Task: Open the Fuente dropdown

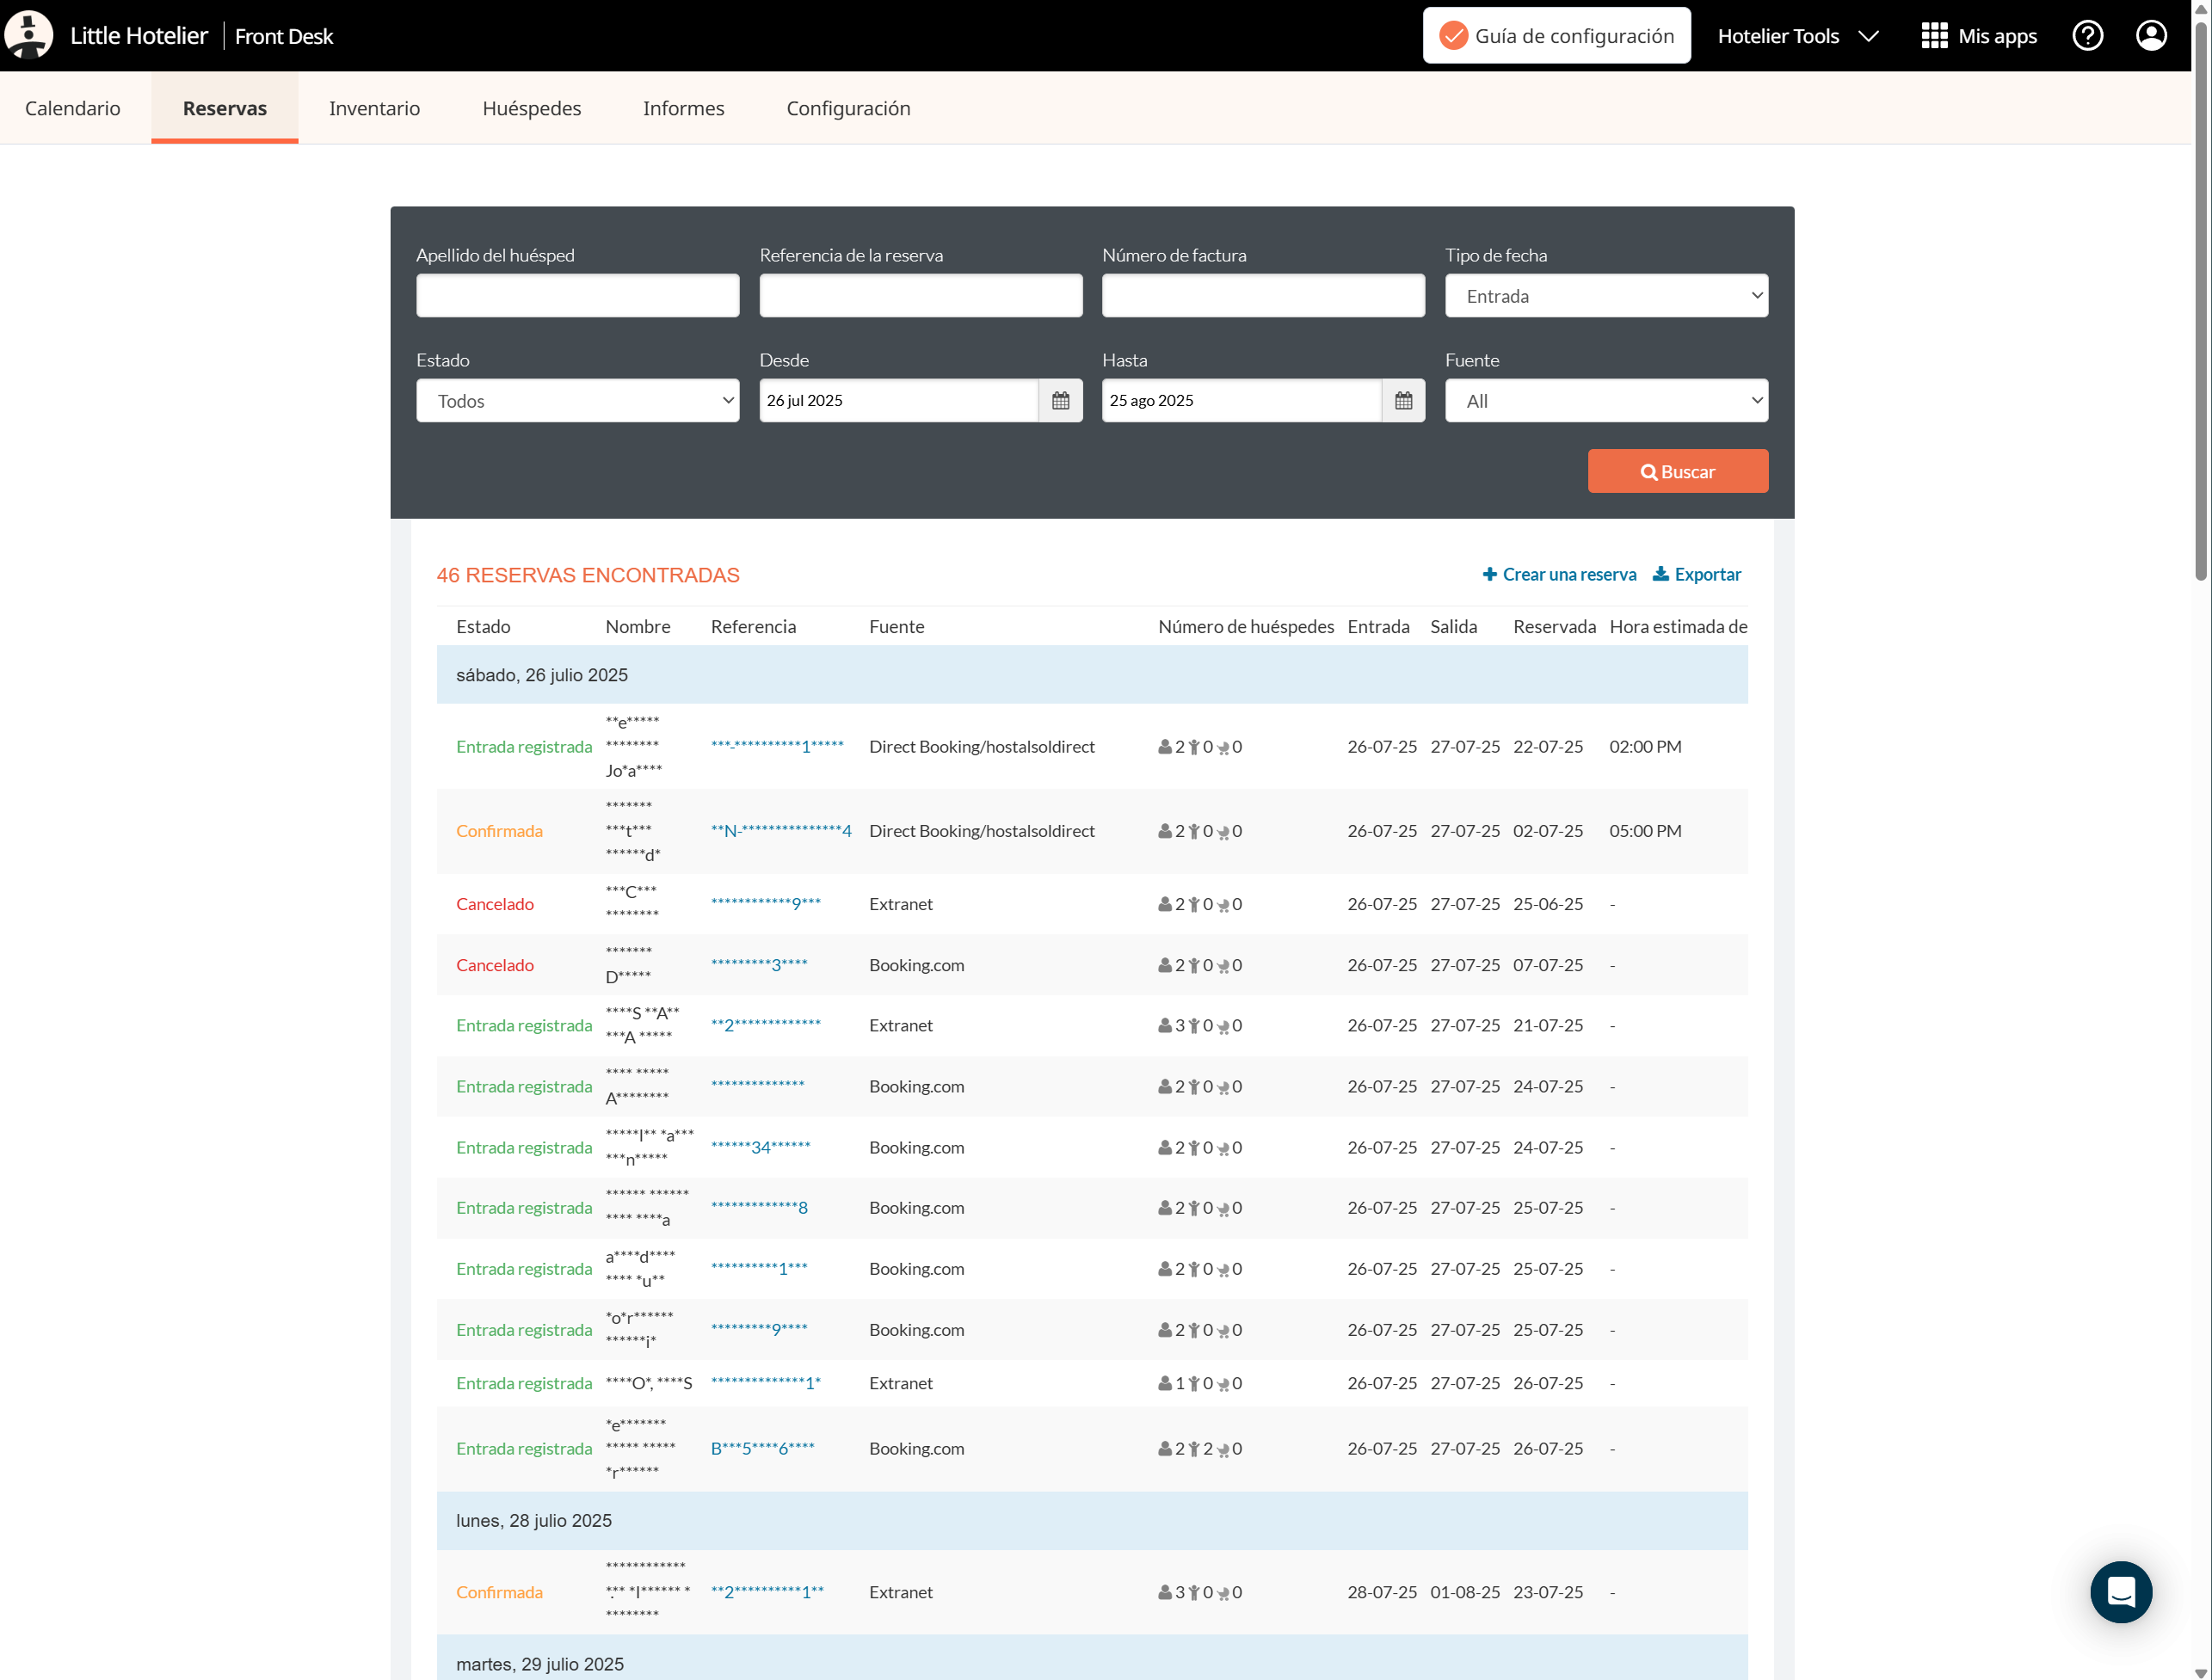Action: 1606,401
